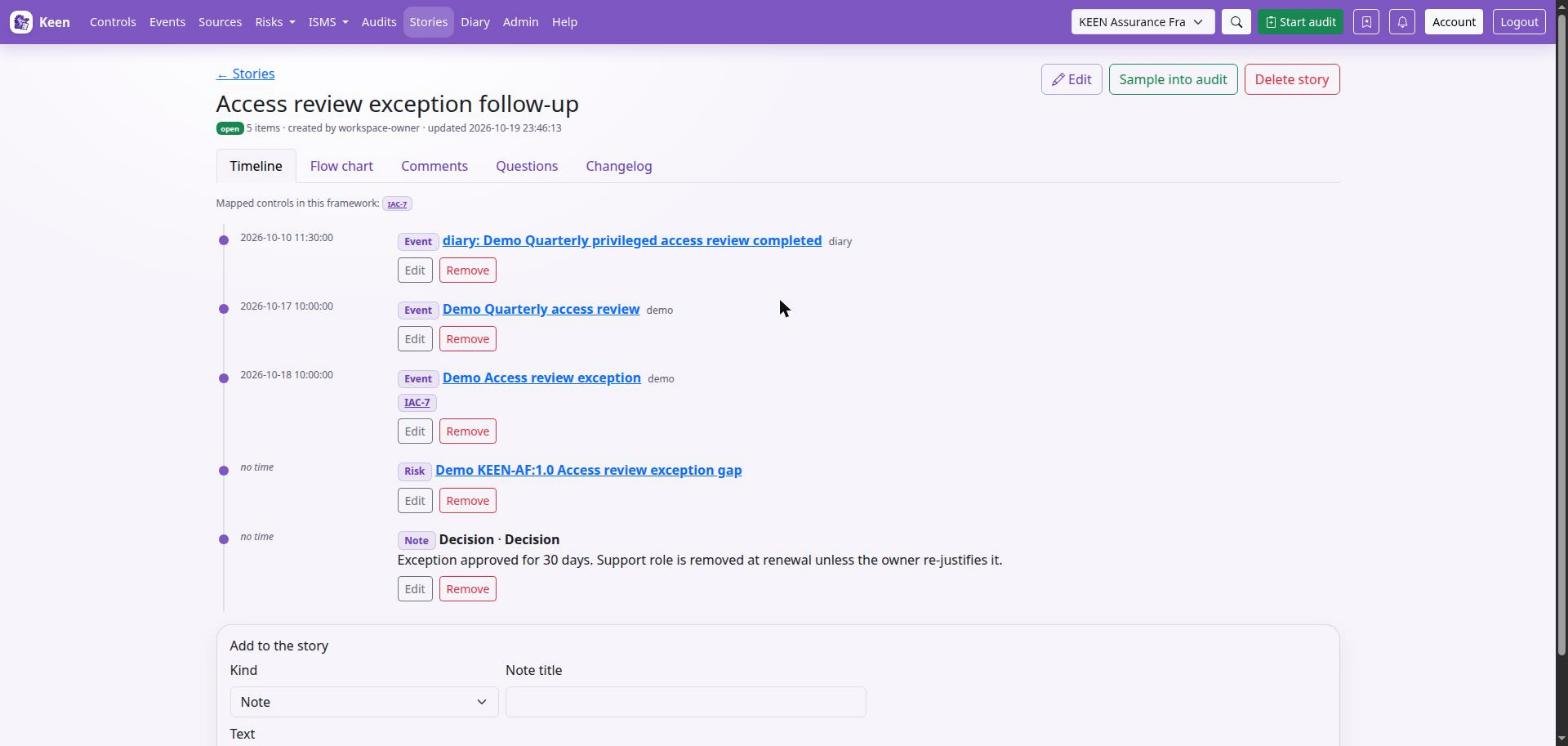Open the Audits navigation item
Viewport: 1568px width, 746px height.
point(379,22)
